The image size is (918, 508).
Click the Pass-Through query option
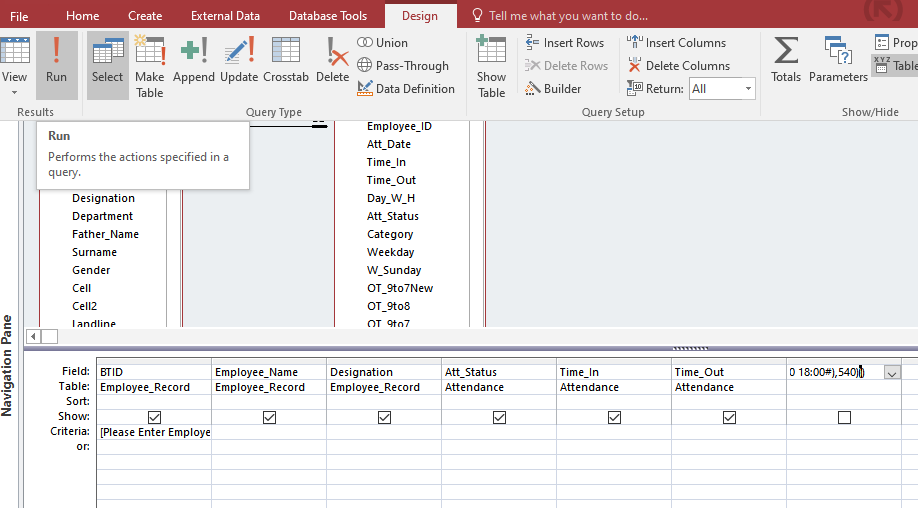coord(403,66)
